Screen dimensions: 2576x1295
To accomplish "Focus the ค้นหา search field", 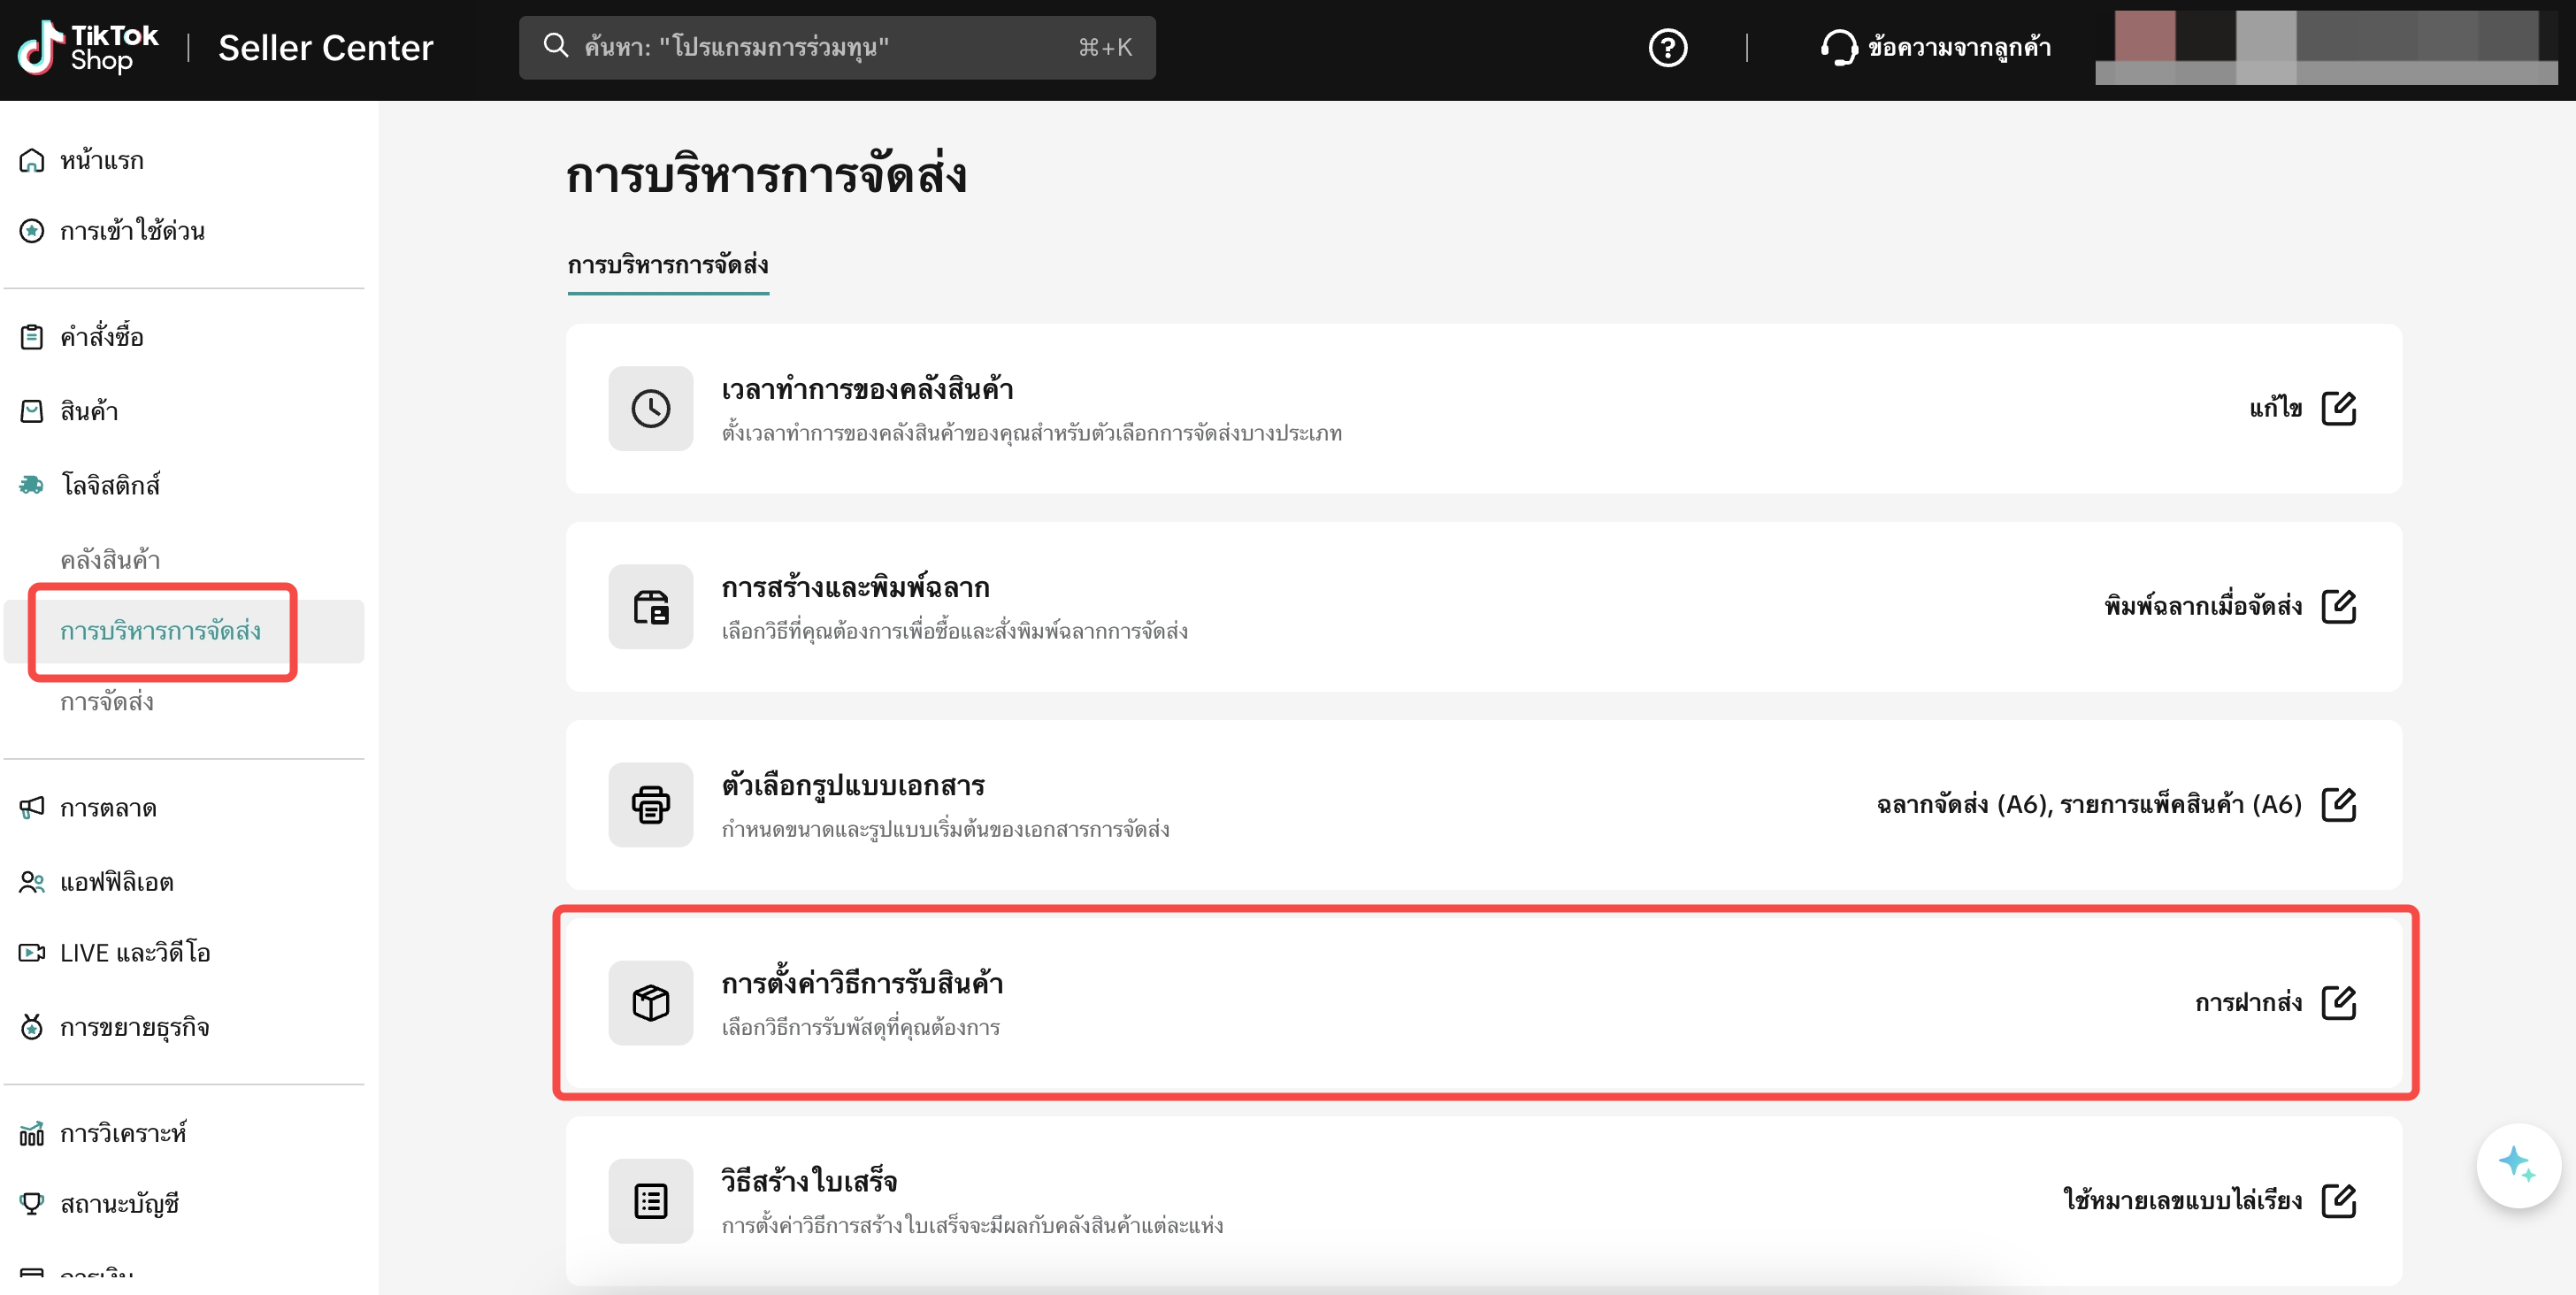I will (x=837, y=47).
